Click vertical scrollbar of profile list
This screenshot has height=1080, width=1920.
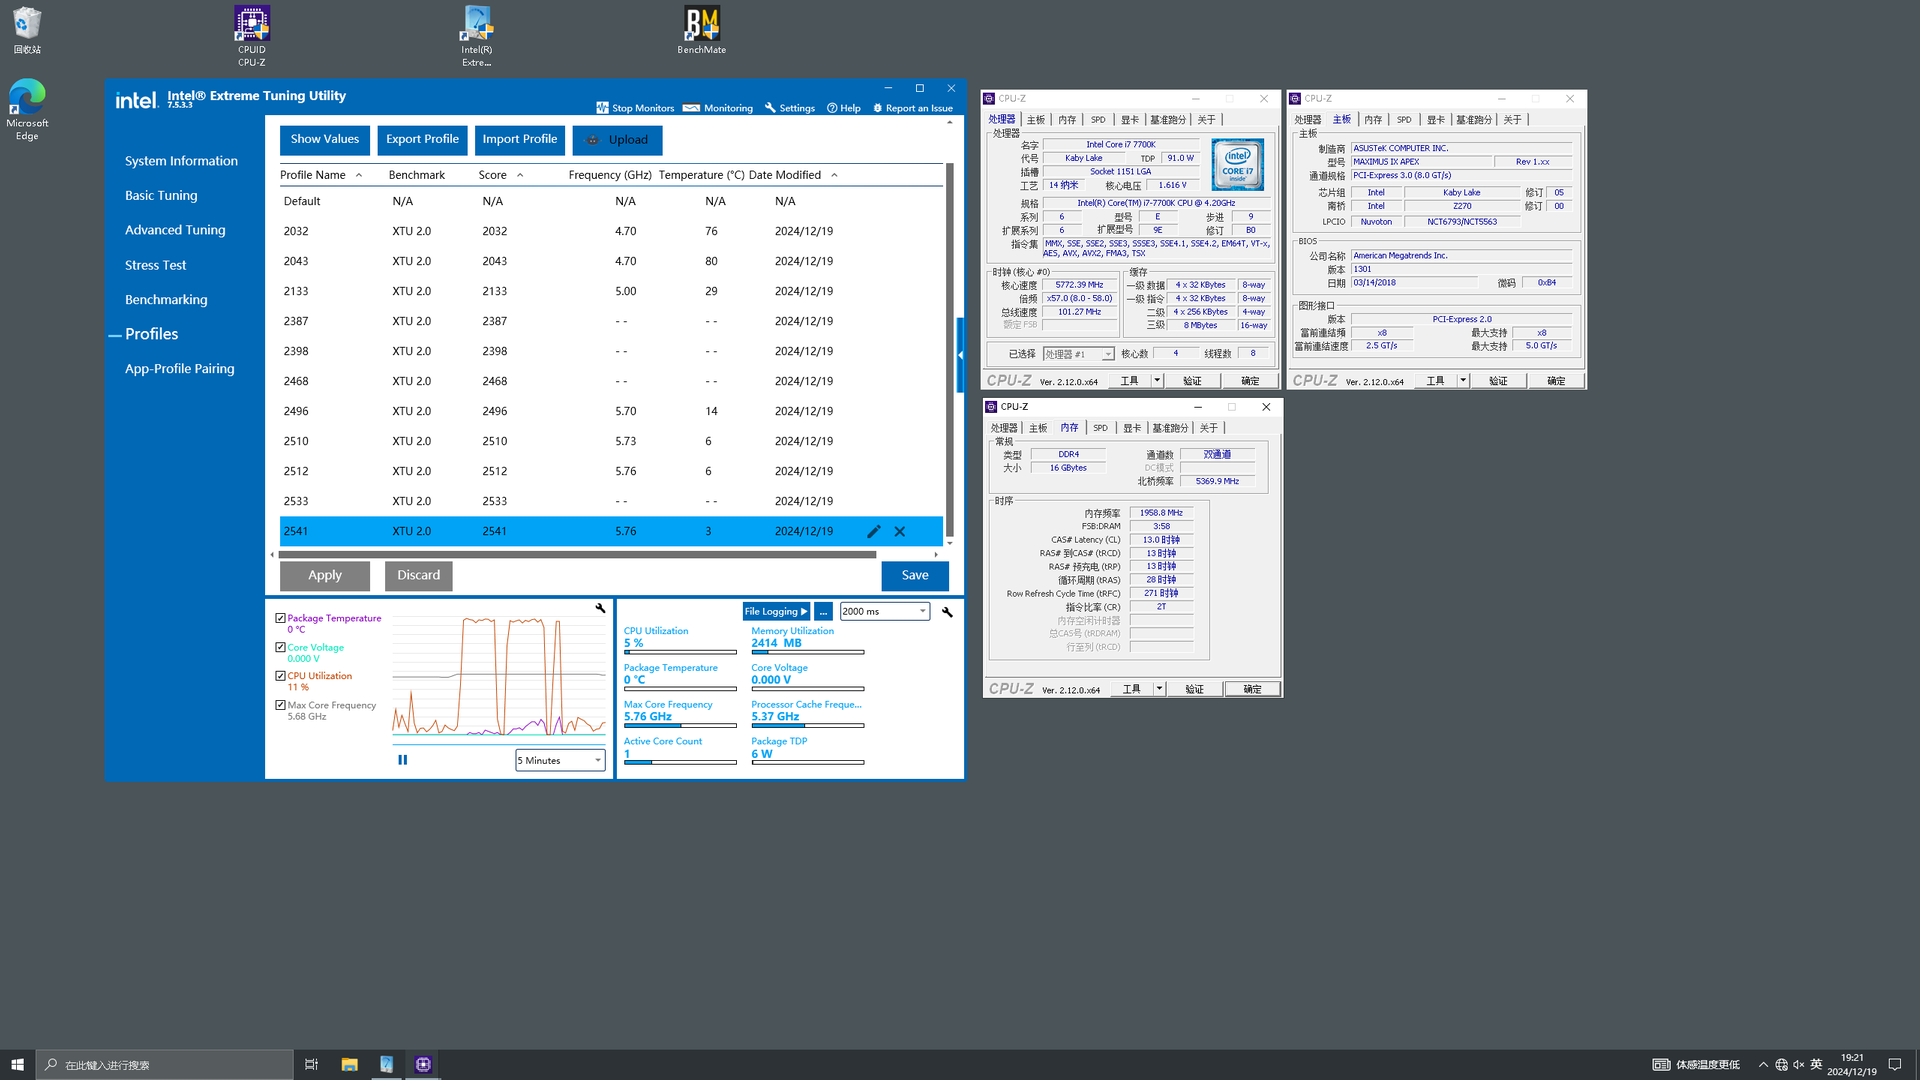point(949,350)
